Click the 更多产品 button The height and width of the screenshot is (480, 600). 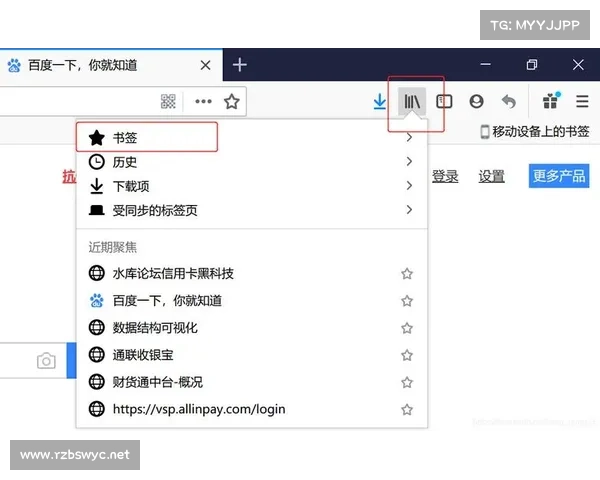(x=559, y=176)
